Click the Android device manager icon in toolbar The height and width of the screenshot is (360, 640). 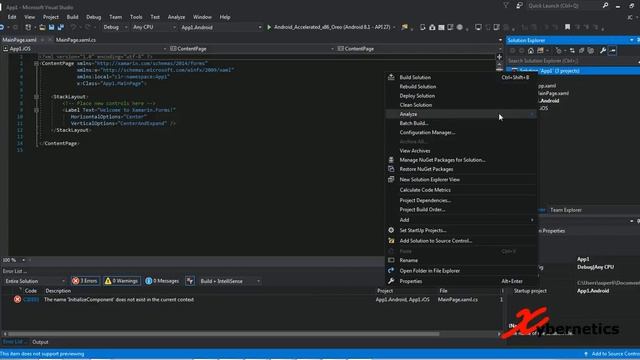pyautogui.click(x=422, y=27)
